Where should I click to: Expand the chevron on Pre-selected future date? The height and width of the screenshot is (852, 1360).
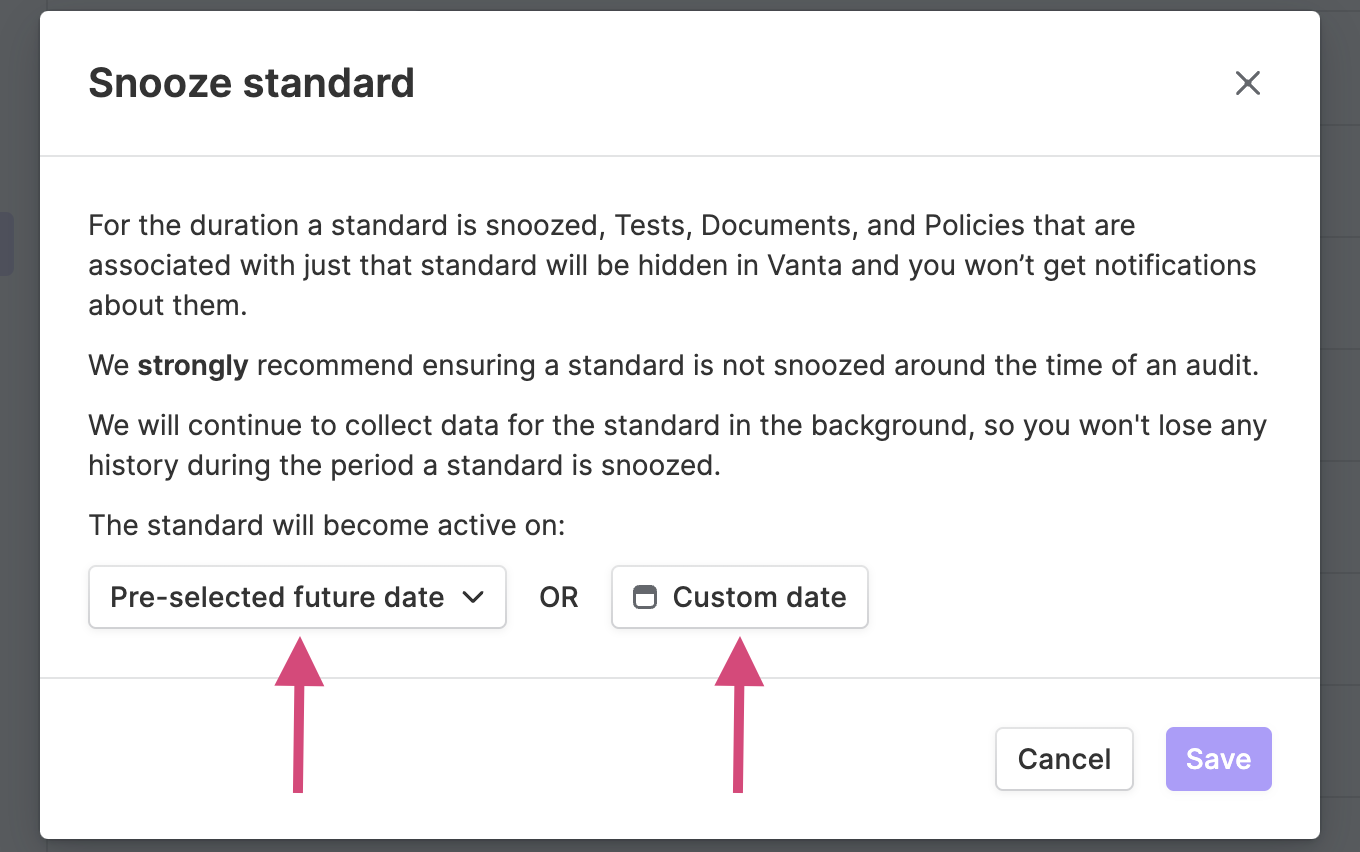(473, 597)
